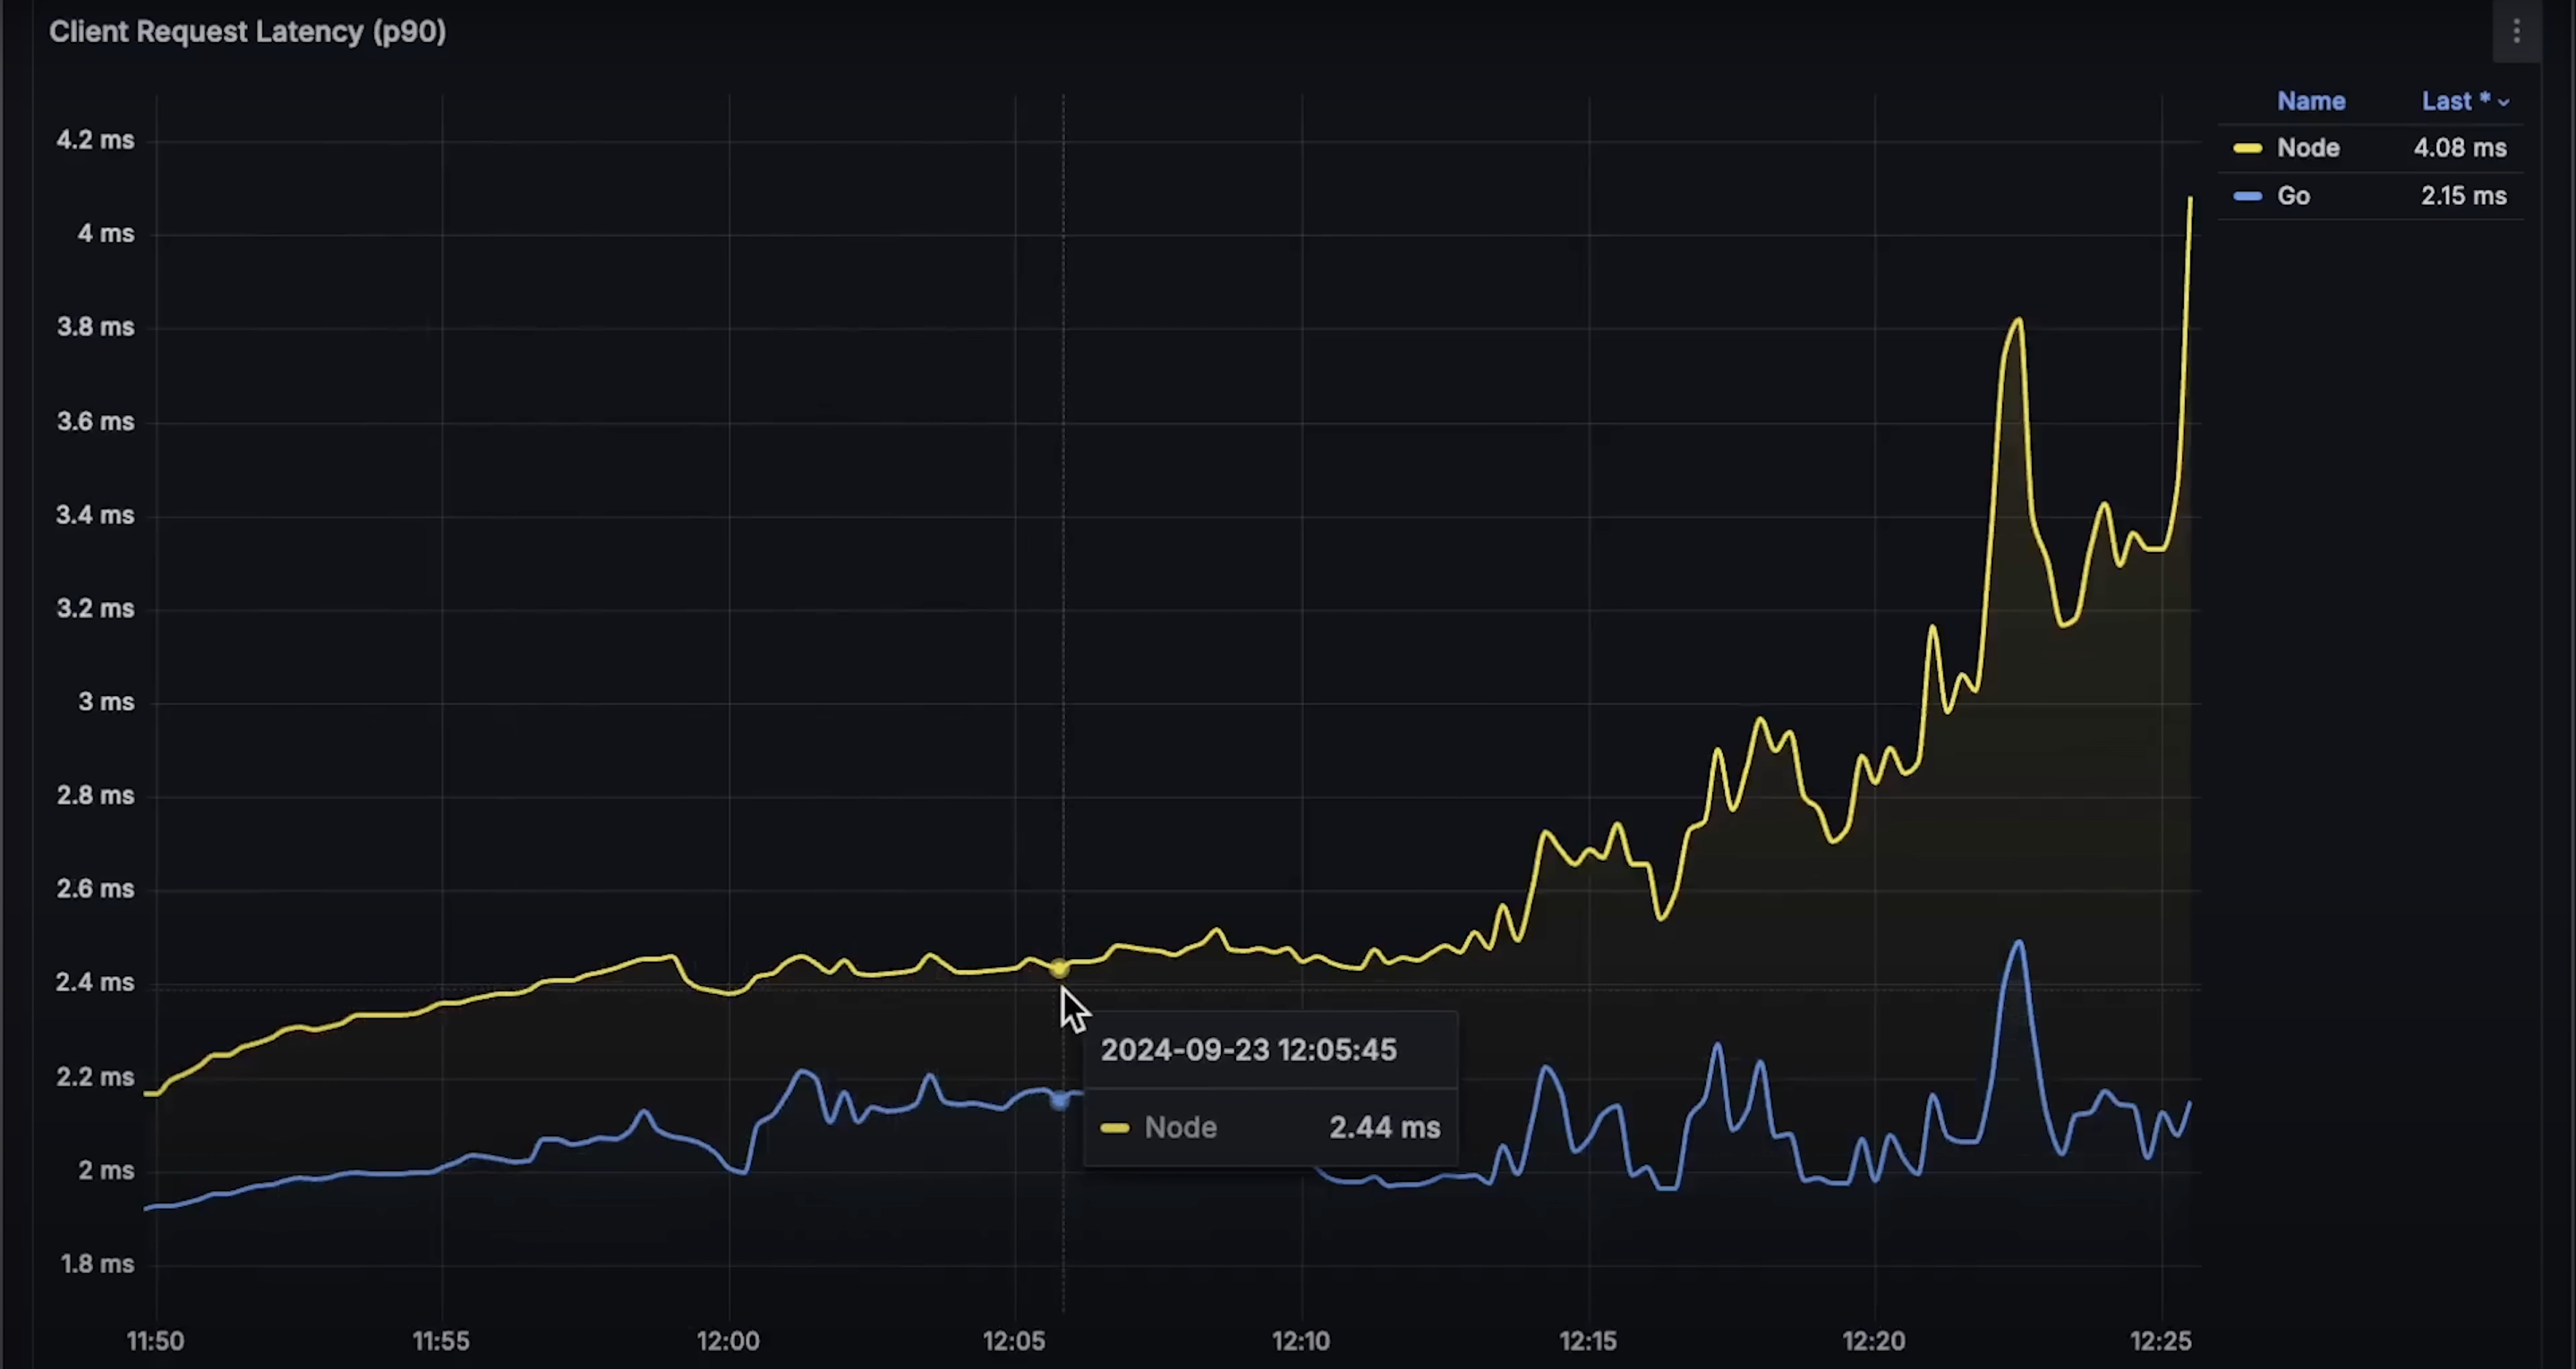Click the 12:20 label on the time axis
Screen dimensions: 2576x1369
click(x=1874, y=1340)
